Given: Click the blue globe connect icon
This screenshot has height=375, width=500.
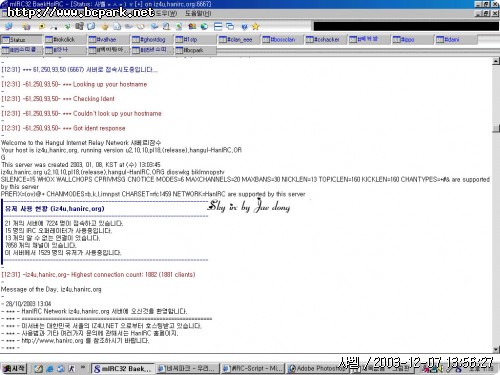Looking at the screenshot, I should 9,26.
